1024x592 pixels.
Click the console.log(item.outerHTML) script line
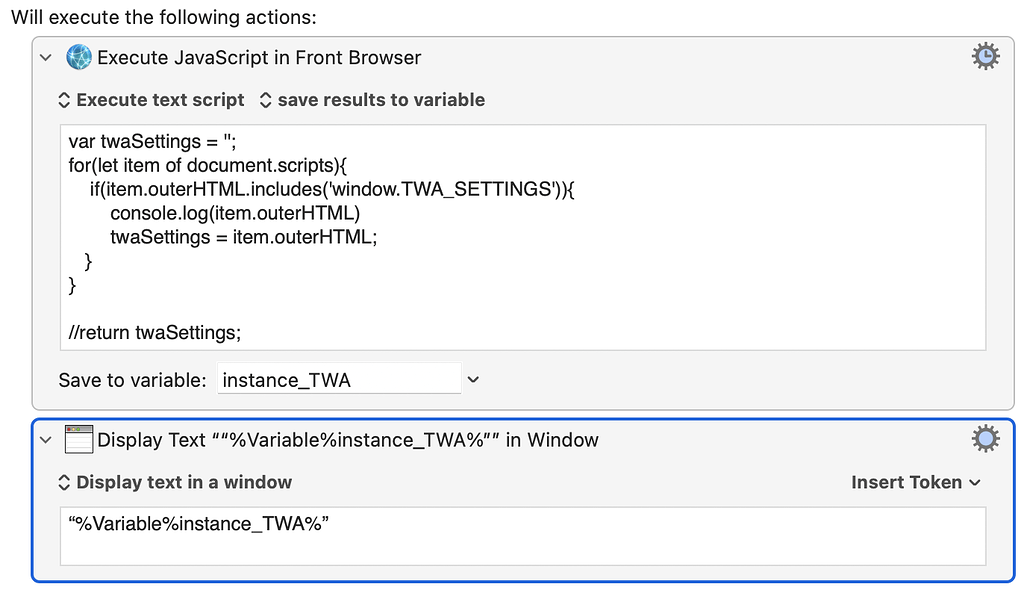click(x=235, y=213)
